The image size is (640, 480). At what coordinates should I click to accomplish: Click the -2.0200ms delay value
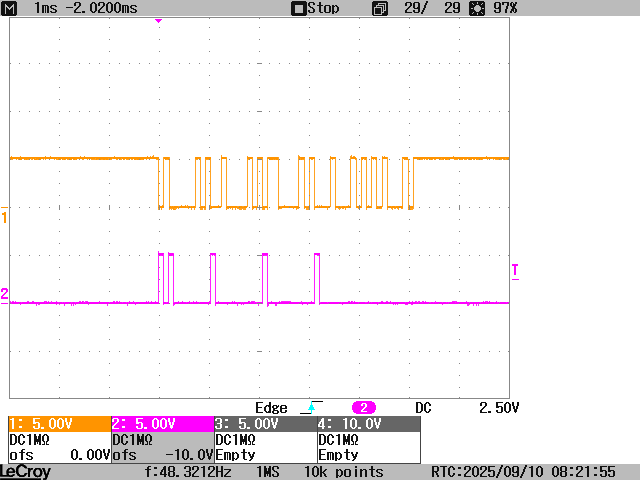[x=102, y=8]
